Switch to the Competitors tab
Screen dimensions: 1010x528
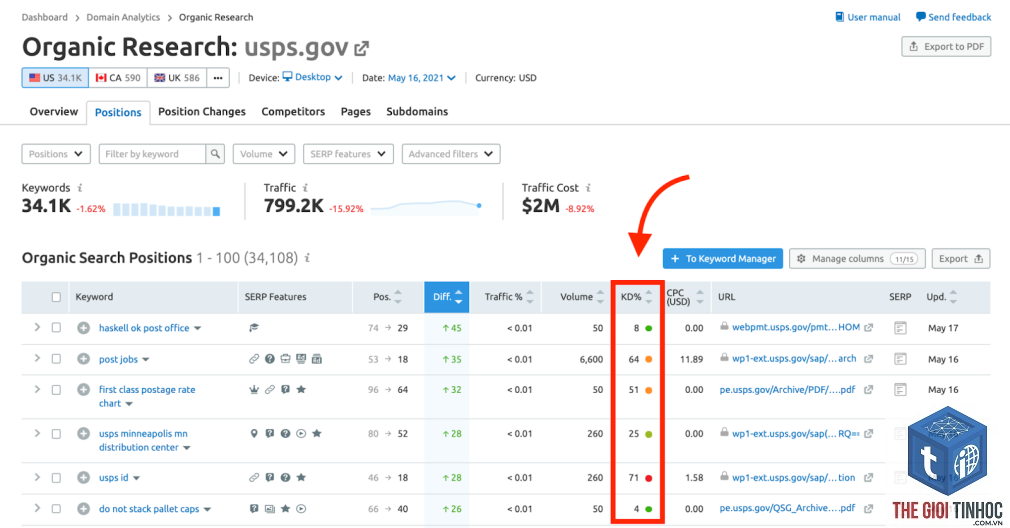(x=293, y=111)
